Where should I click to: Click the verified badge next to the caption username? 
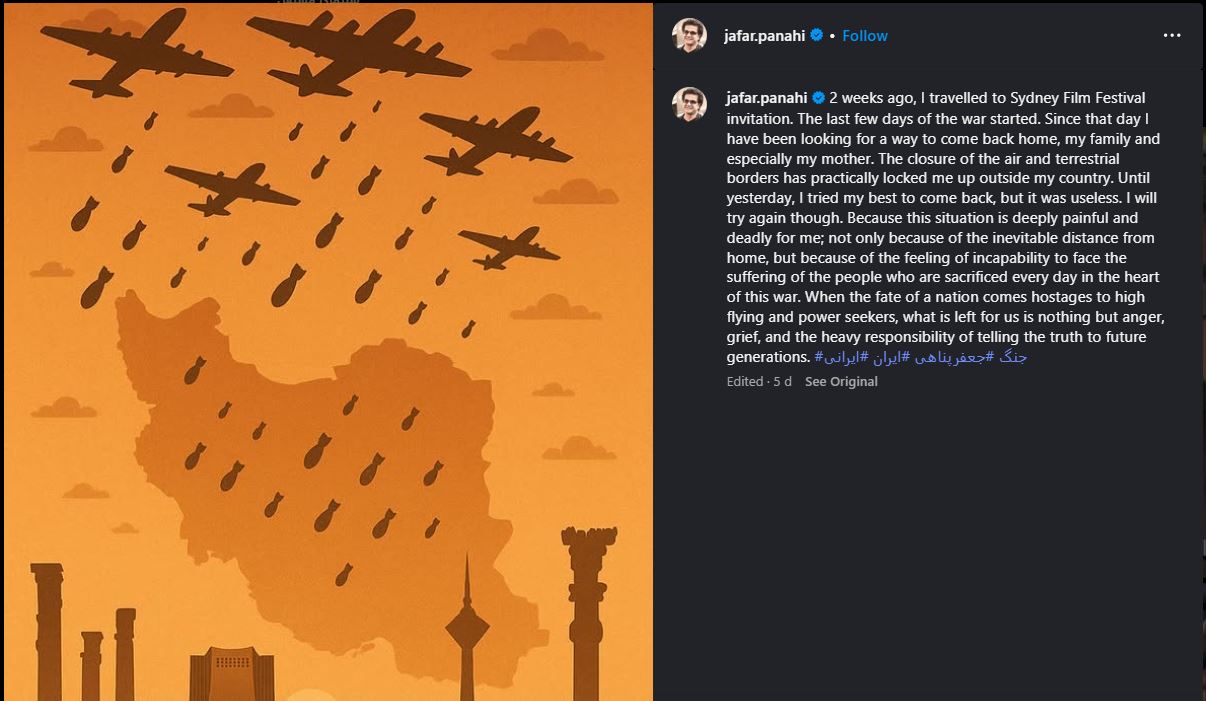(x=818, y=98)
